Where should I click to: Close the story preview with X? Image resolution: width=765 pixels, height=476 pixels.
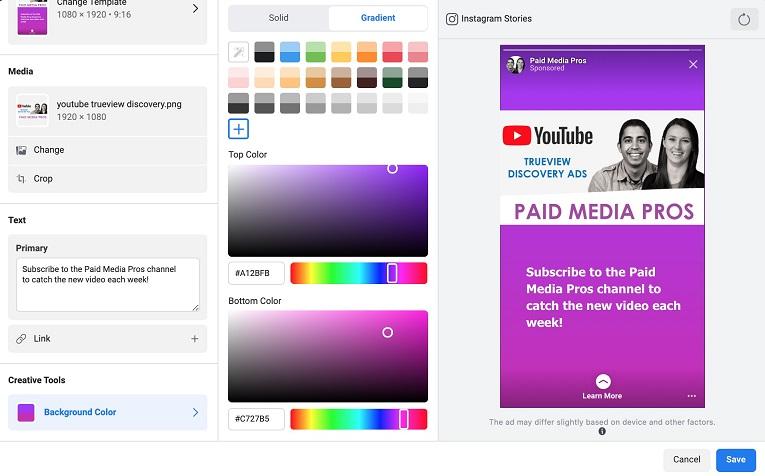pyautogui.click(x=693, y=64)
